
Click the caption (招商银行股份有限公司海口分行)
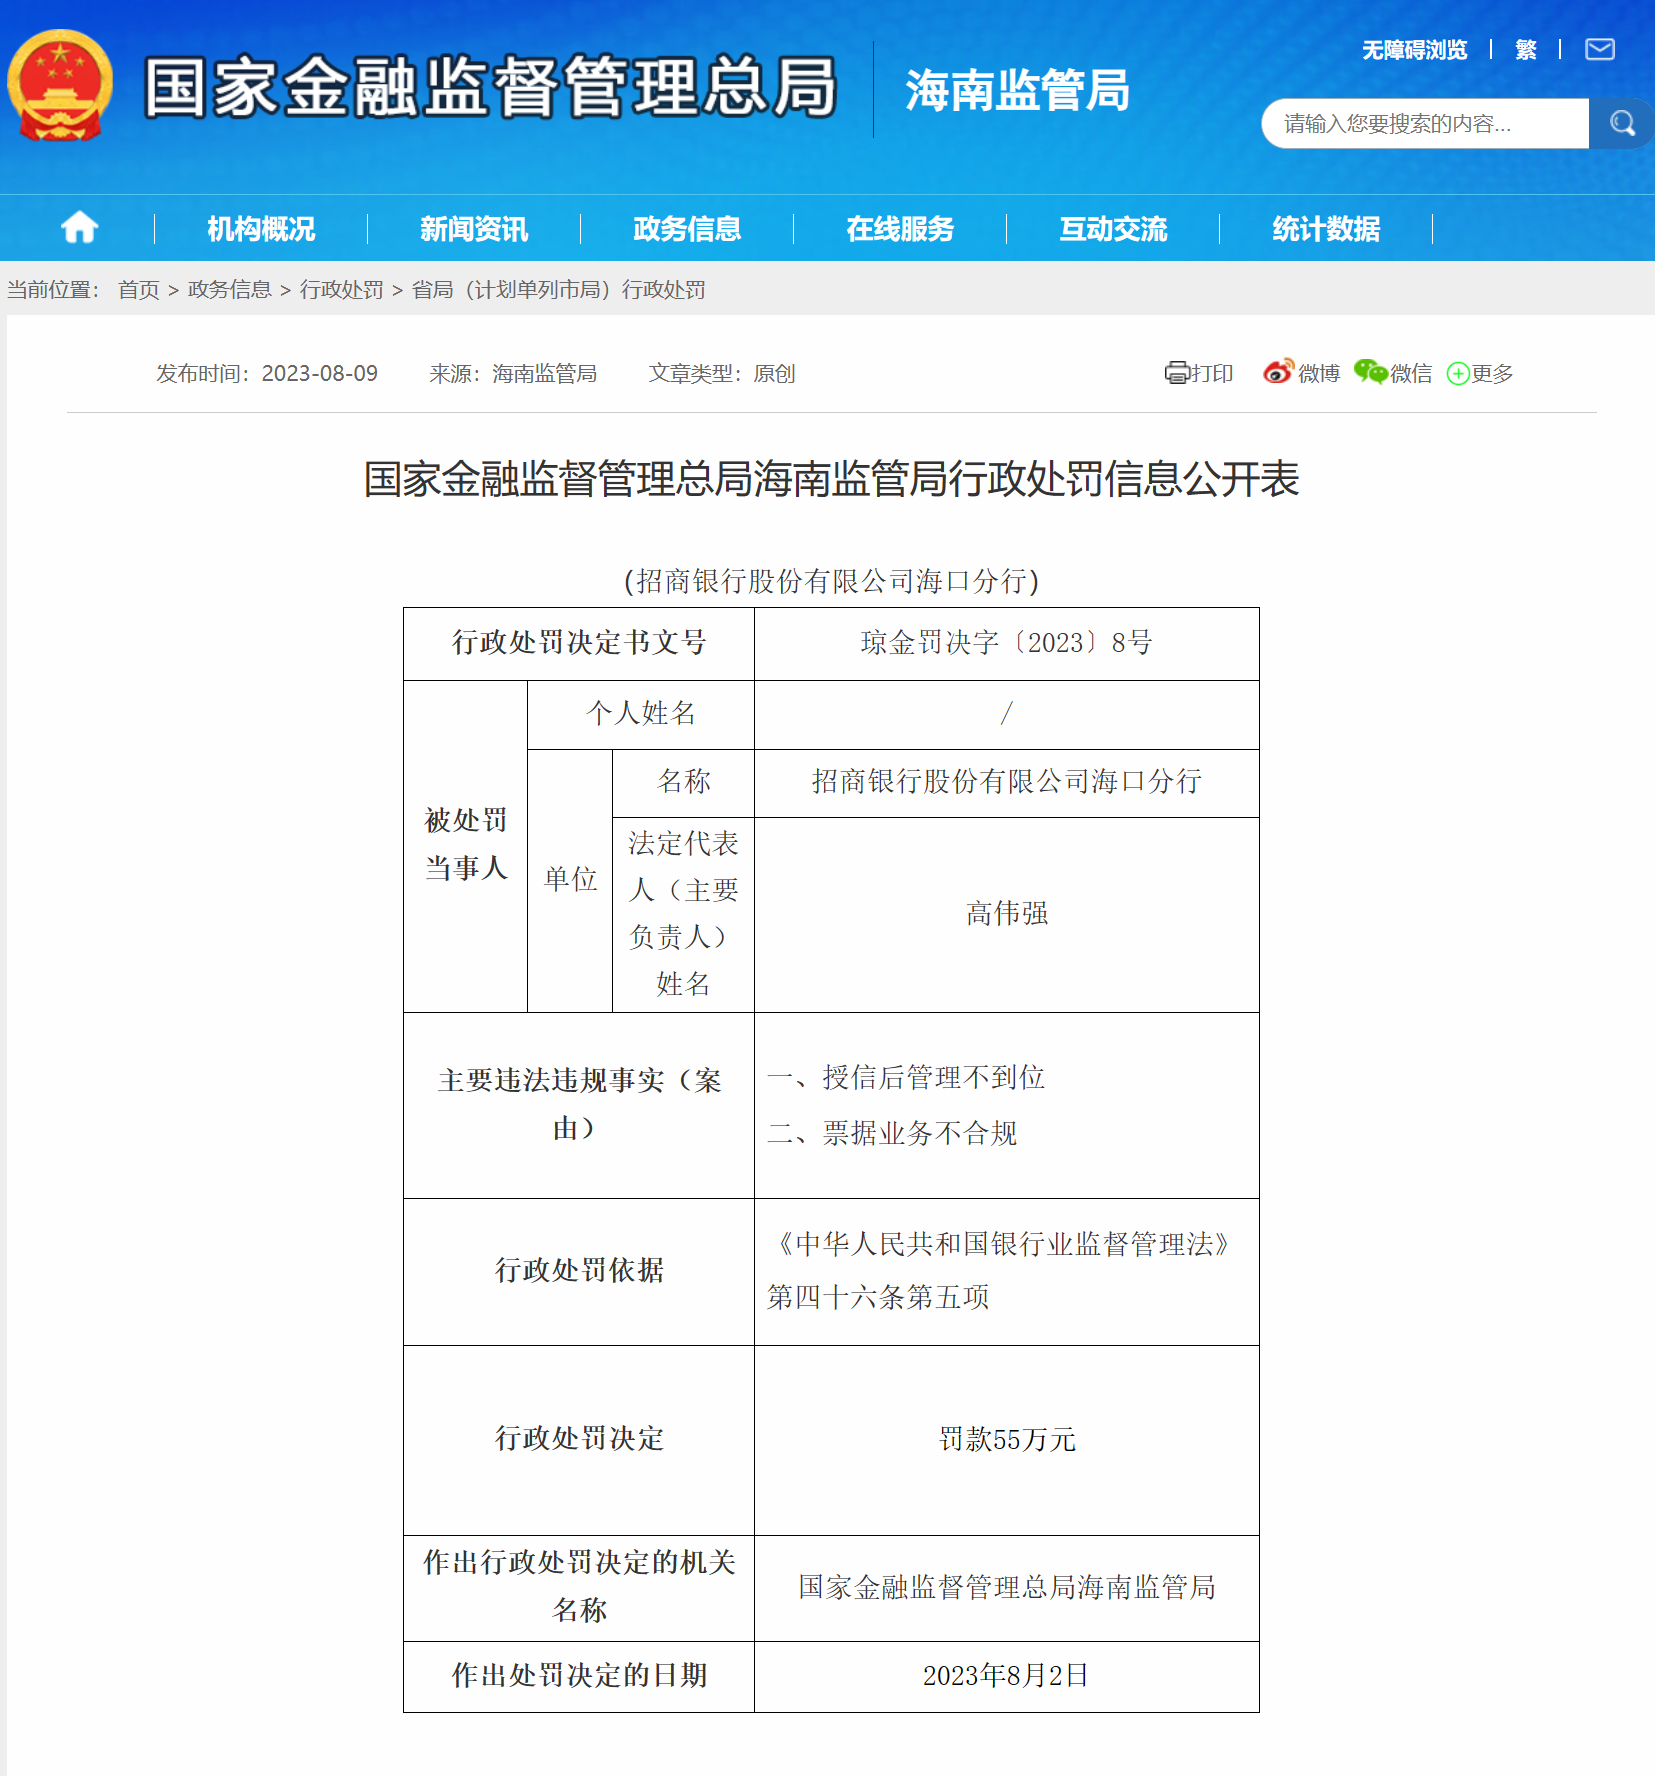click(831, 581)
